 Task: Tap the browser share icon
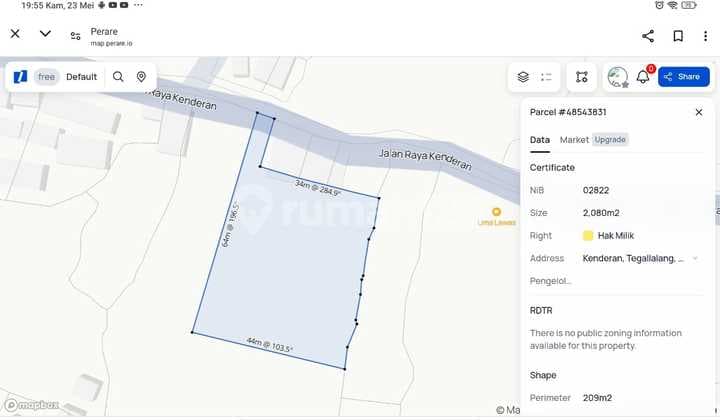point(648,36)
